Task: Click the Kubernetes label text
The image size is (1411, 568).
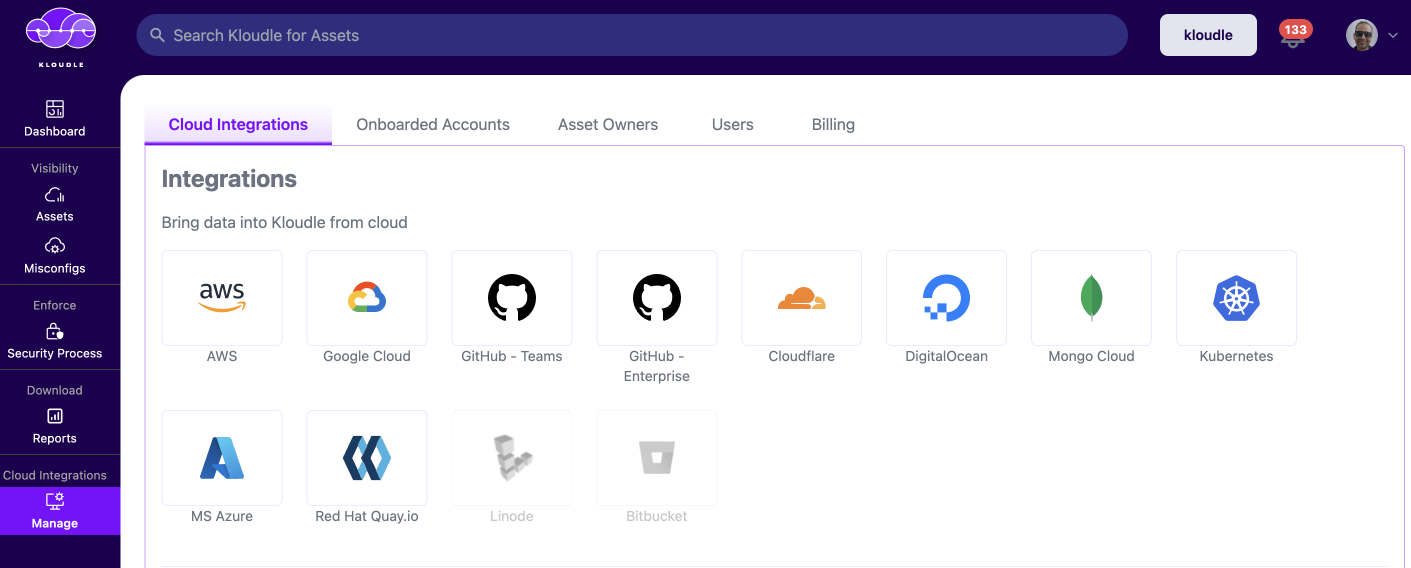Action: 1237,356
